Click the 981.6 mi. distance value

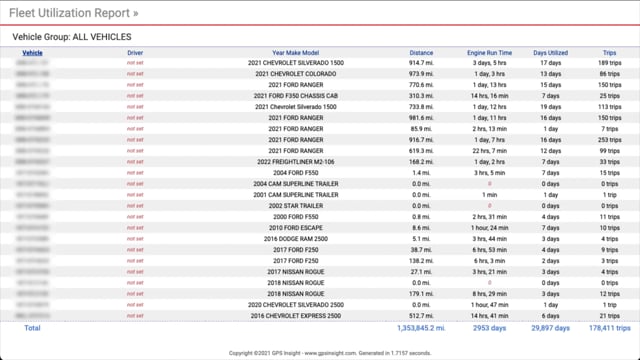point(421,118)
